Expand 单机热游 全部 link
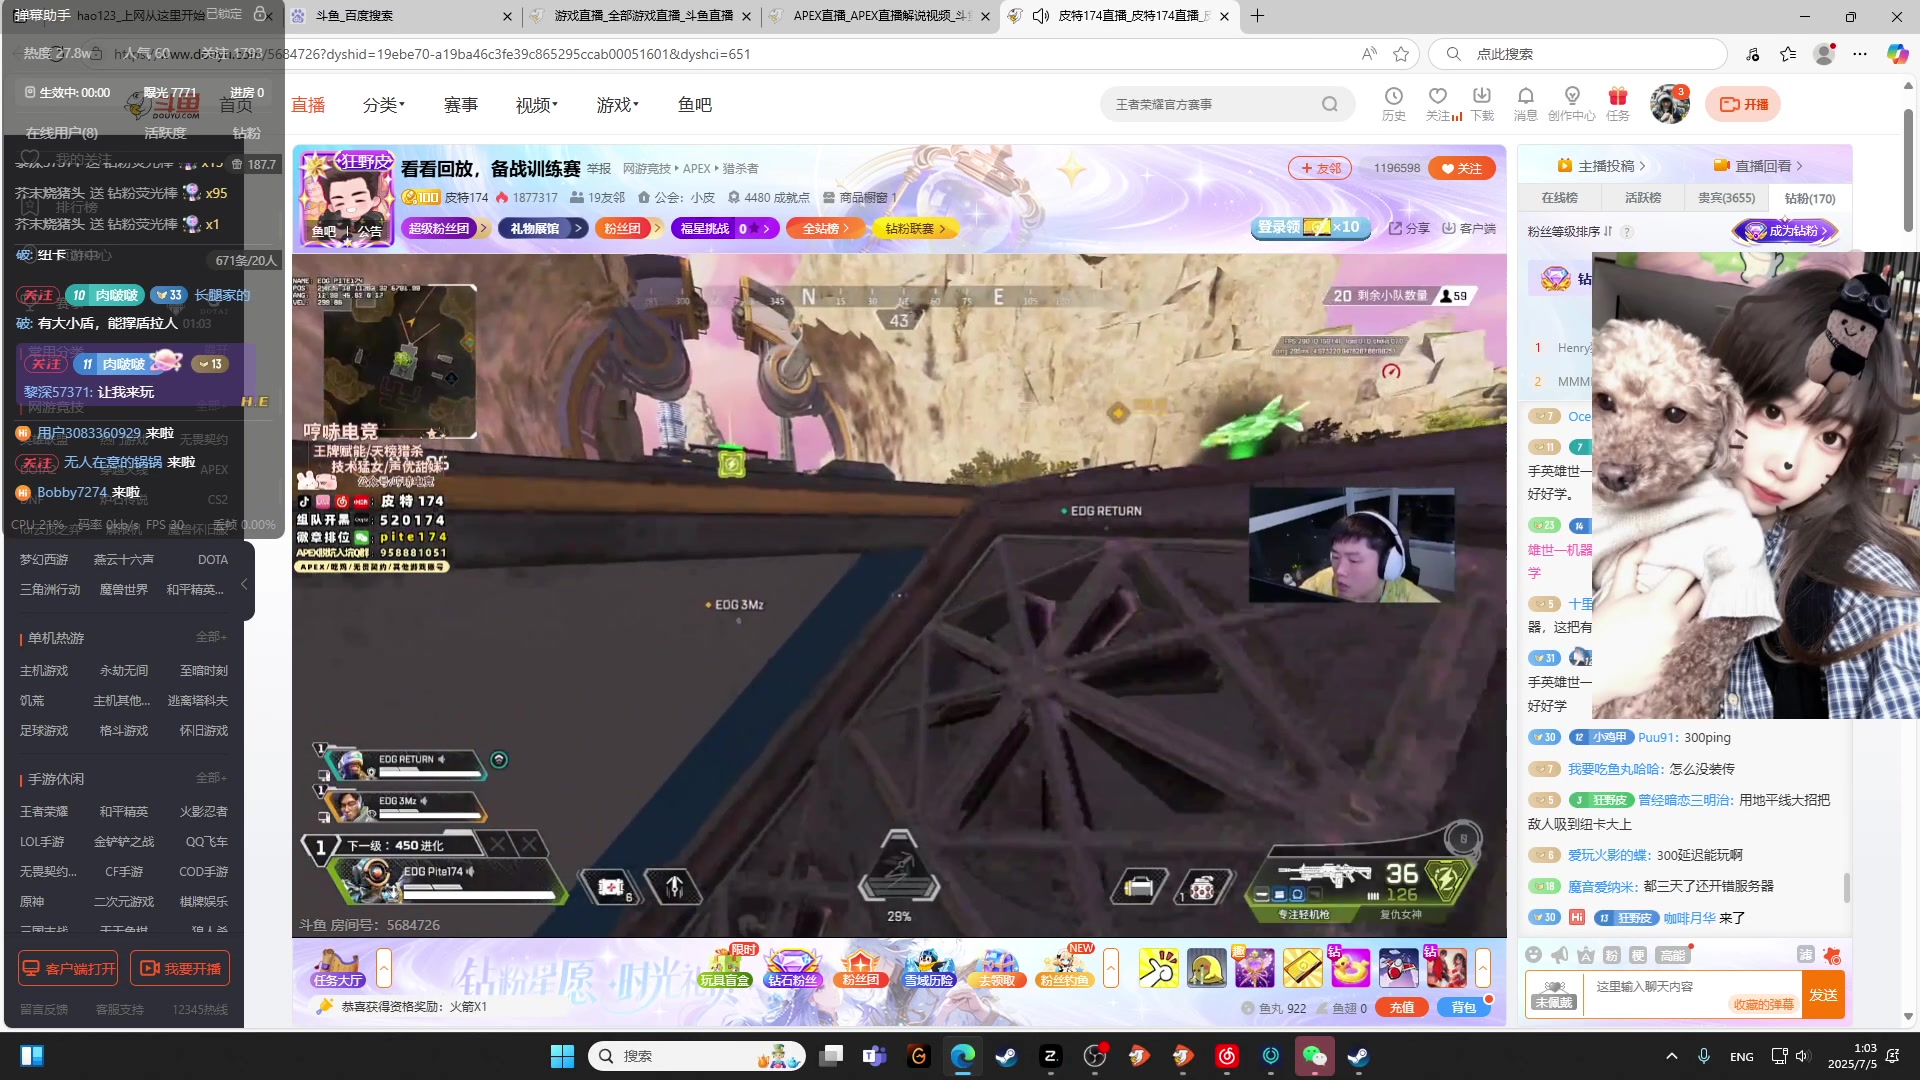The width and height of the screenshot is (1920, 1080). [211, 637]
